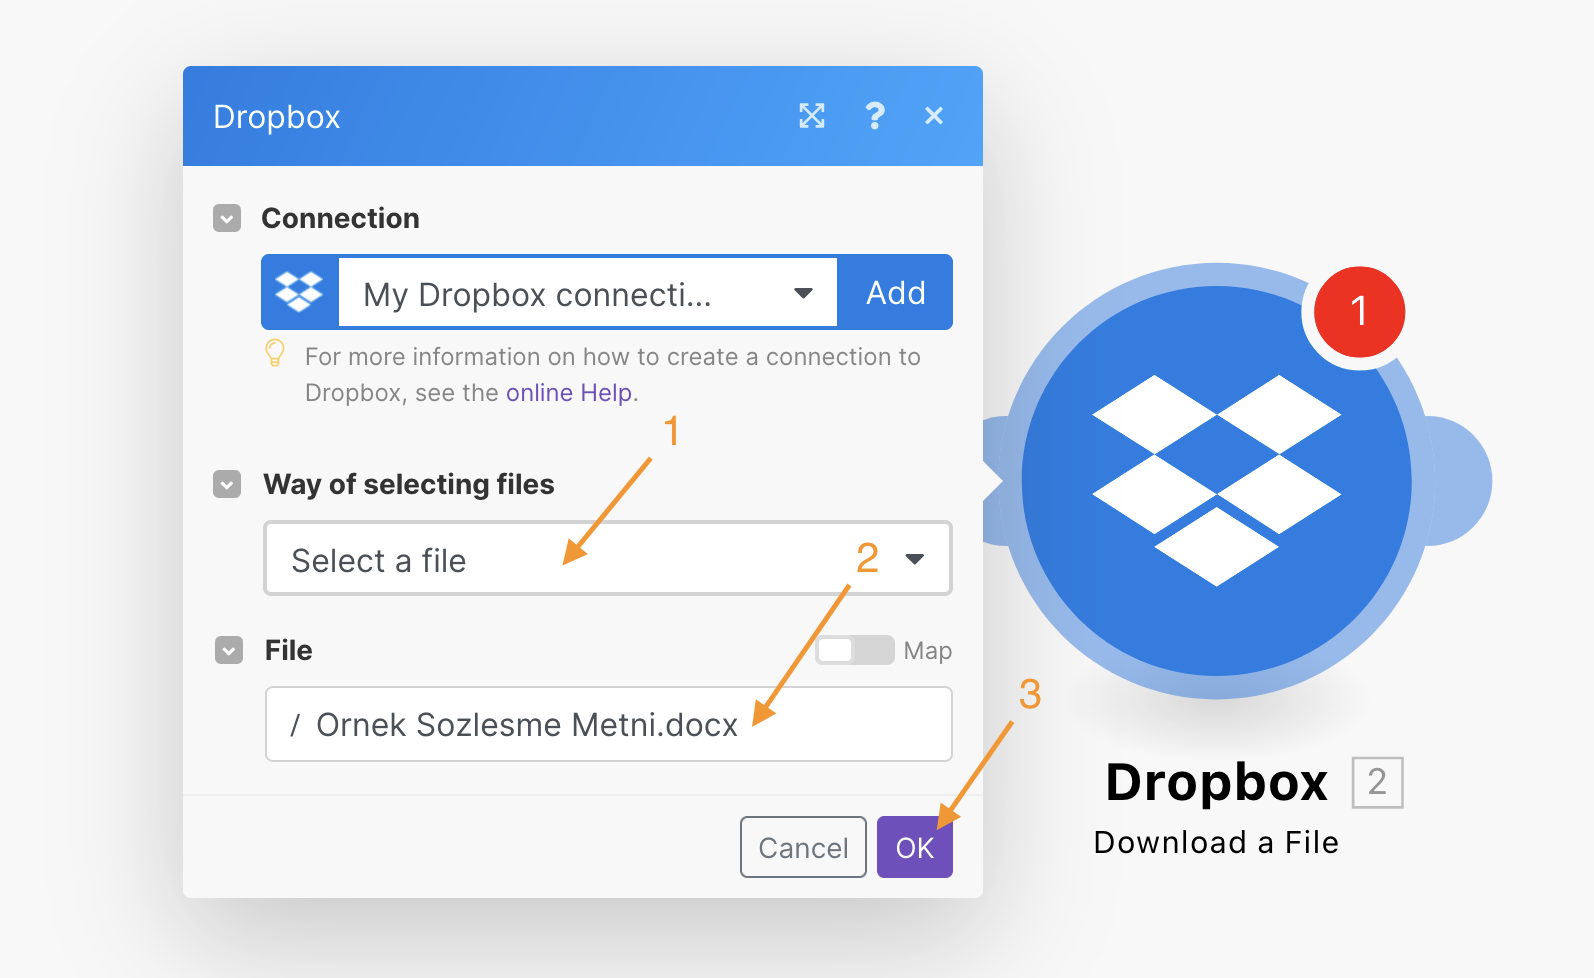1594x978 pixels.
Task: Click the Add connection button
Action: [x=895, y=293]
